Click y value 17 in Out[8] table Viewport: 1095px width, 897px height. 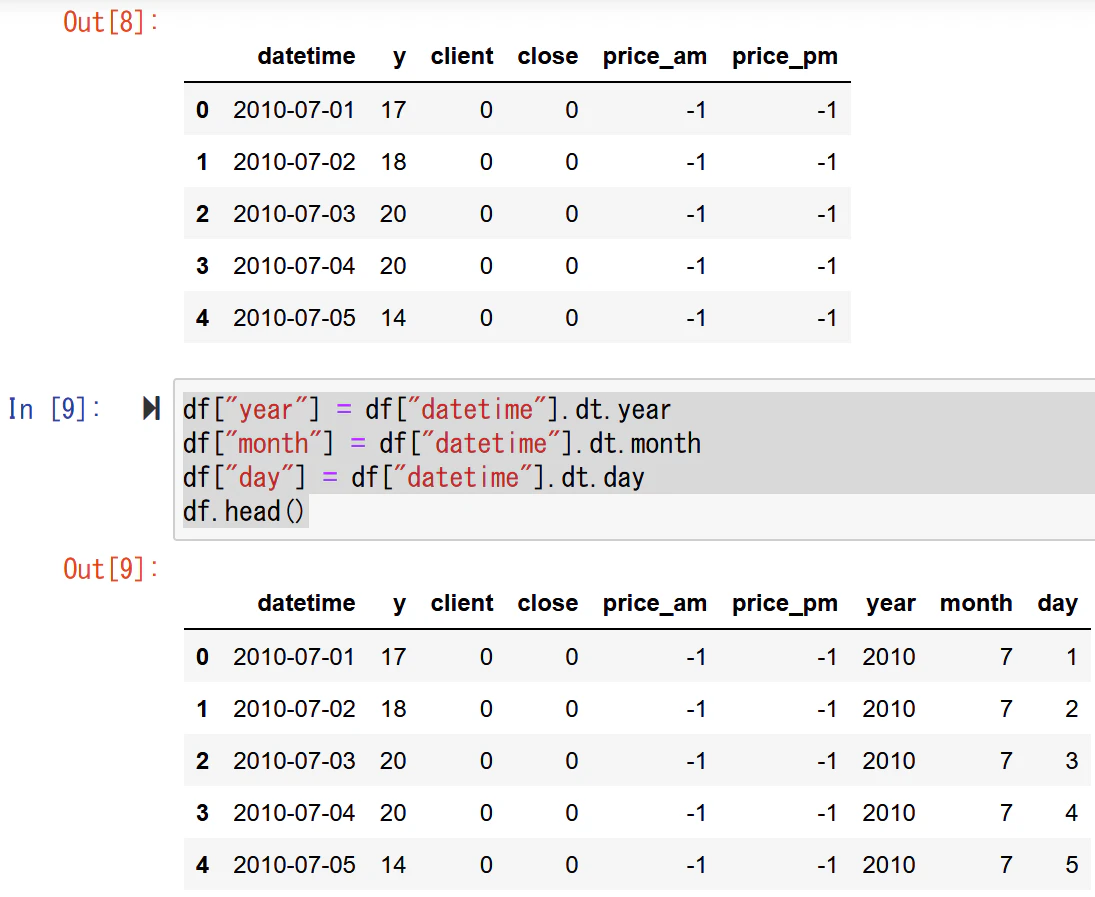(393, 110)
